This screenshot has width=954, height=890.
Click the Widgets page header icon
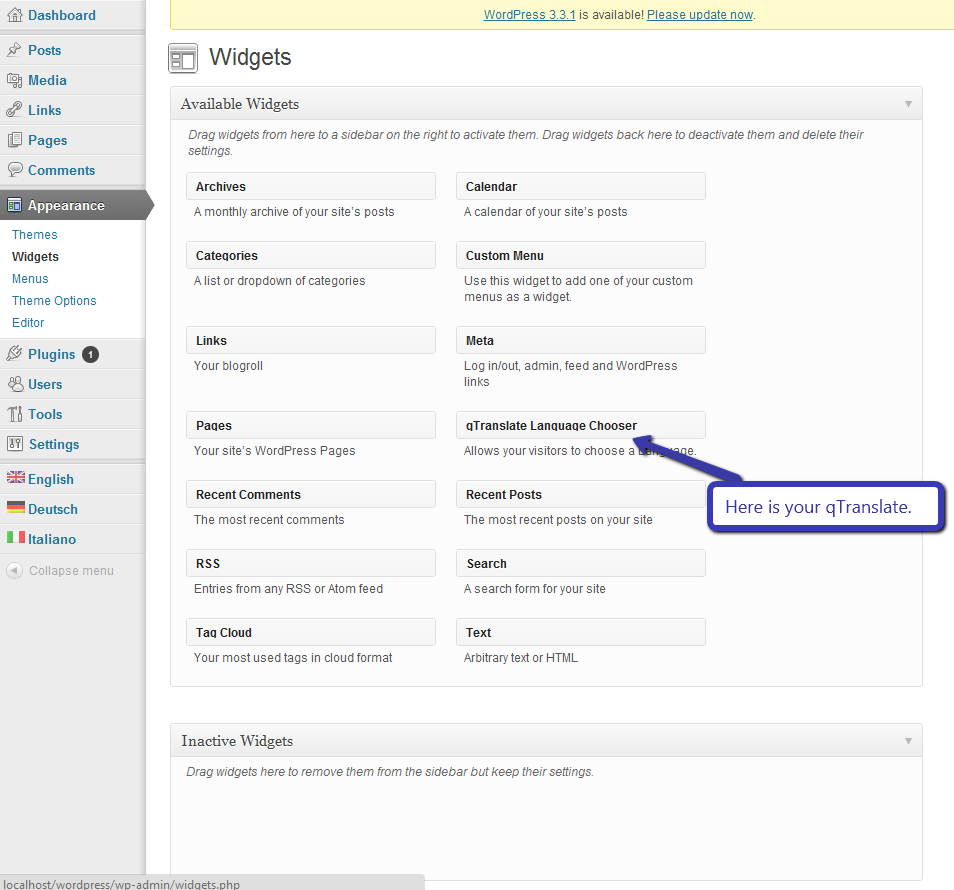[x=183, y=58]
